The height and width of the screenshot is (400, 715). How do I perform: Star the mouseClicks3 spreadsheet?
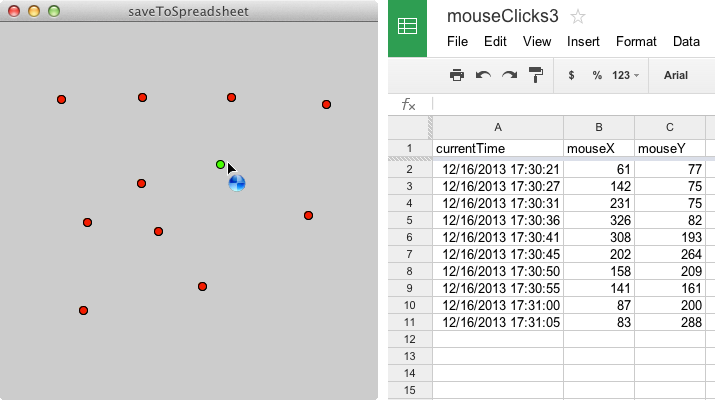pyautogui.click(x=578, y=17)
